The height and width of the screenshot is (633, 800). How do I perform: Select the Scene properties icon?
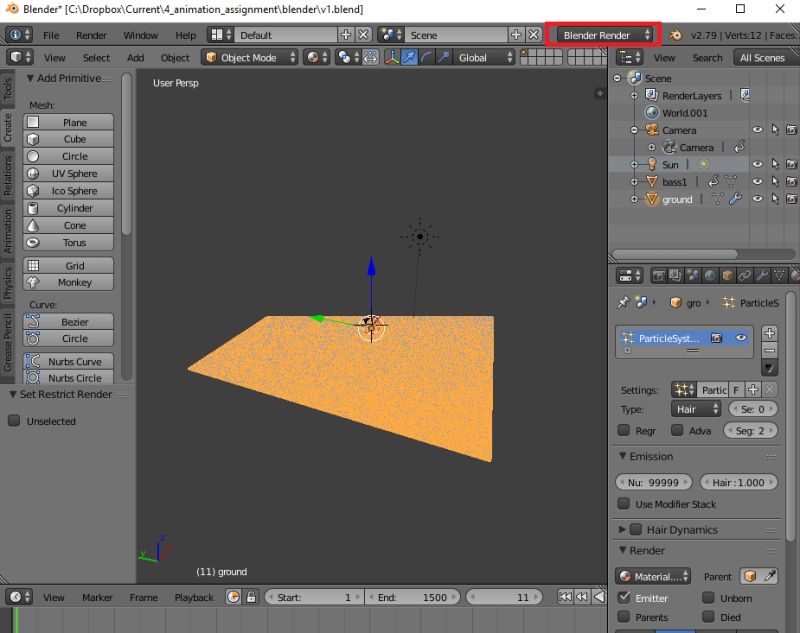[x=691, y=276]
